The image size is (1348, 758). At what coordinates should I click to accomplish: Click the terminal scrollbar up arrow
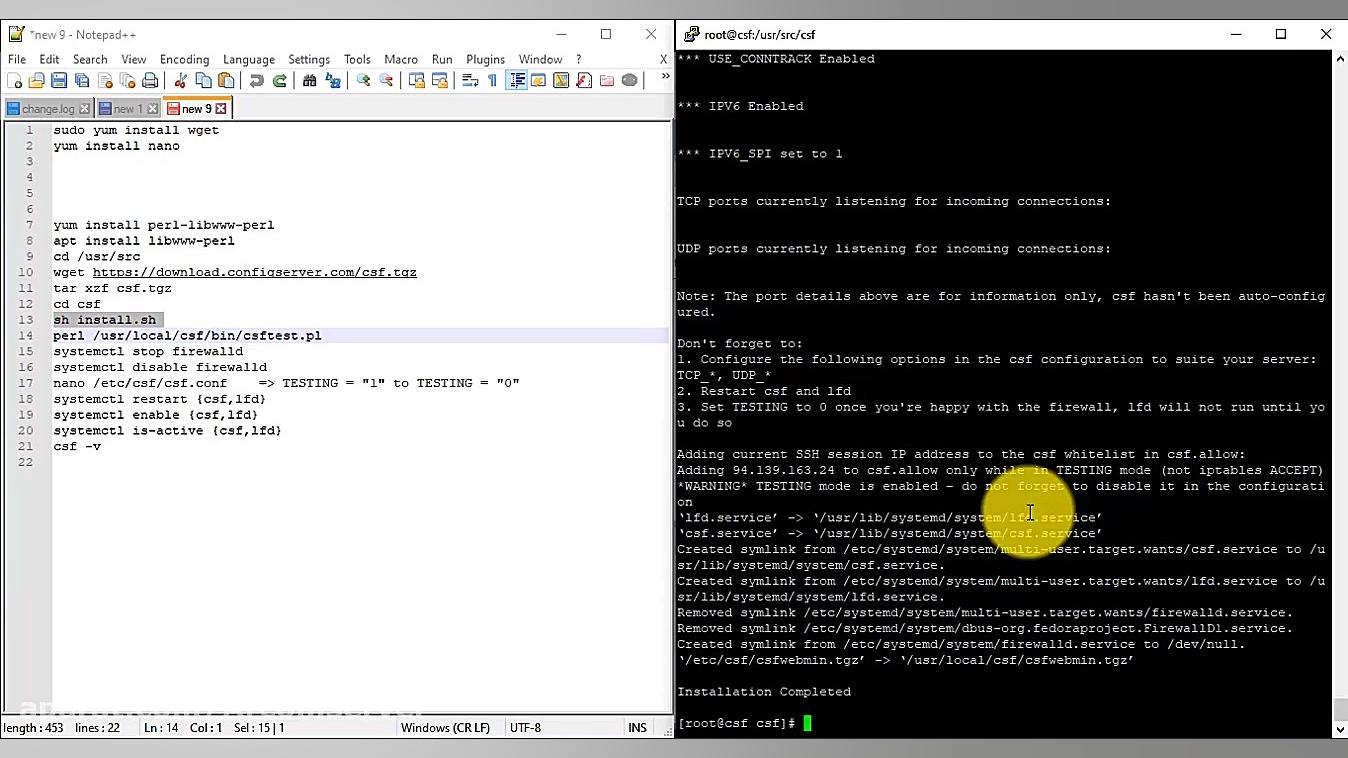click(x=1340, y=59)
